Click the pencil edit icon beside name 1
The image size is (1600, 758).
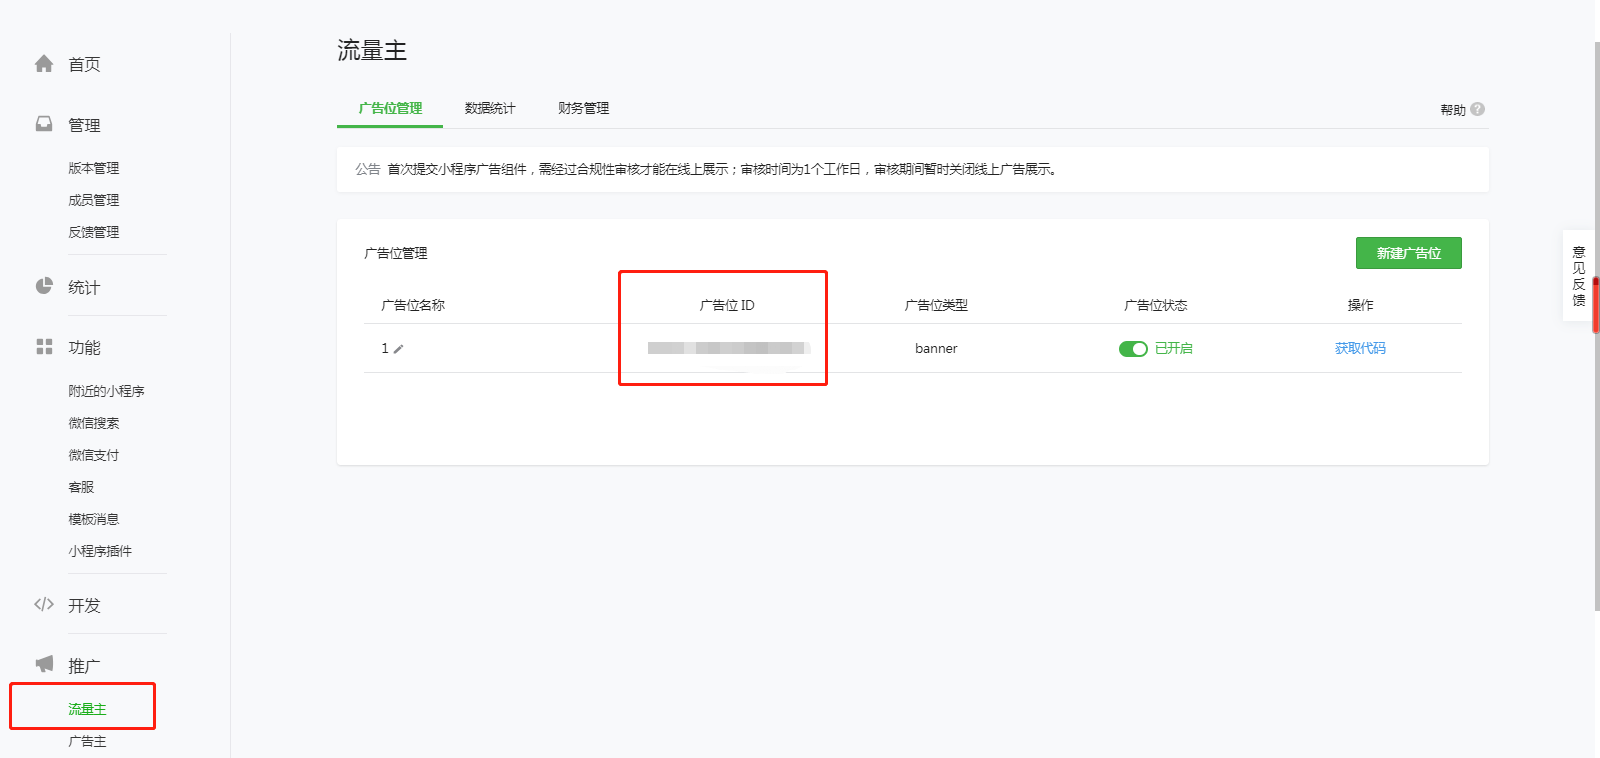pyautogui.click(x=399, y=349)
